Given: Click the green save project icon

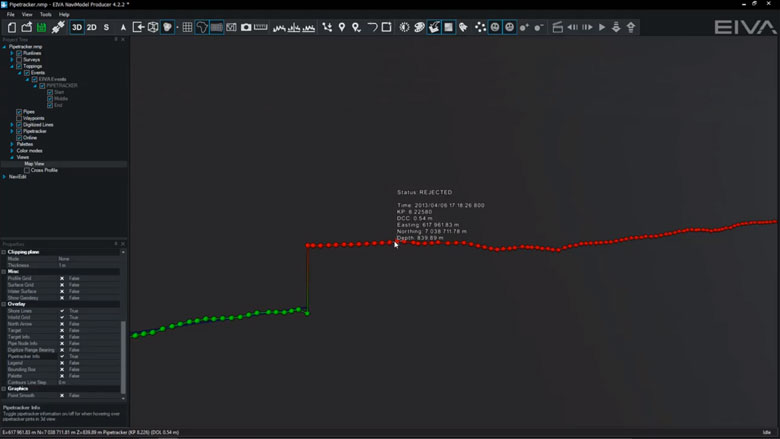Looking at the screenshot, I should pos(41,27).
